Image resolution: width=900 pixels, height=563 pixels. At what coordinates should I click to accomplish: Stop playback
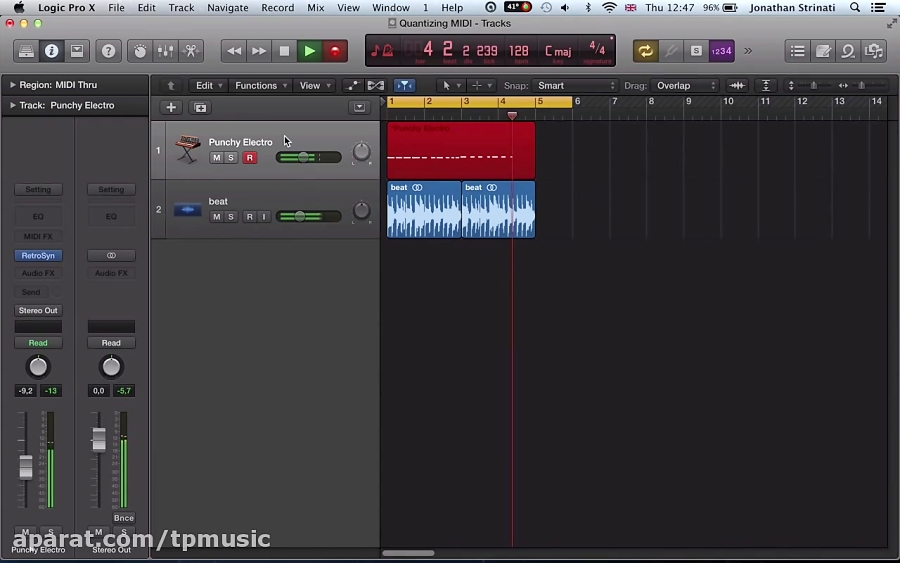click(x=284, y=51)
